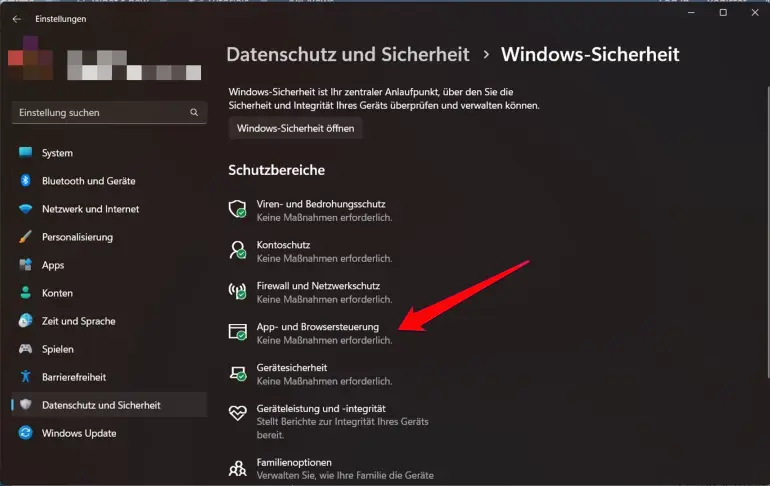Screen dimensions: 770x486
Task: Open the Apps category
Action: click(x=109, y=265)
